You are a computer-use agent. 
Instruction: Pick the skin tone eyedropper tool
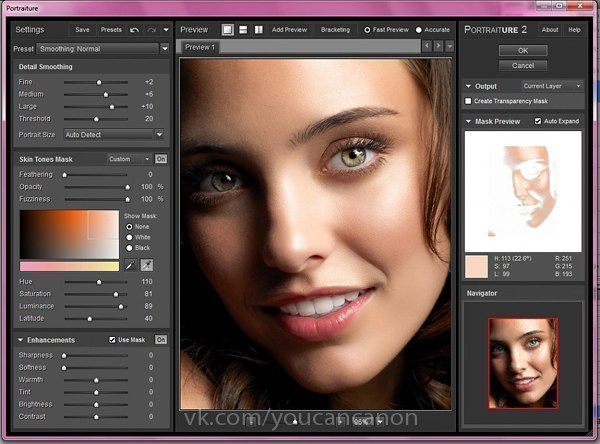click(130, 264)
